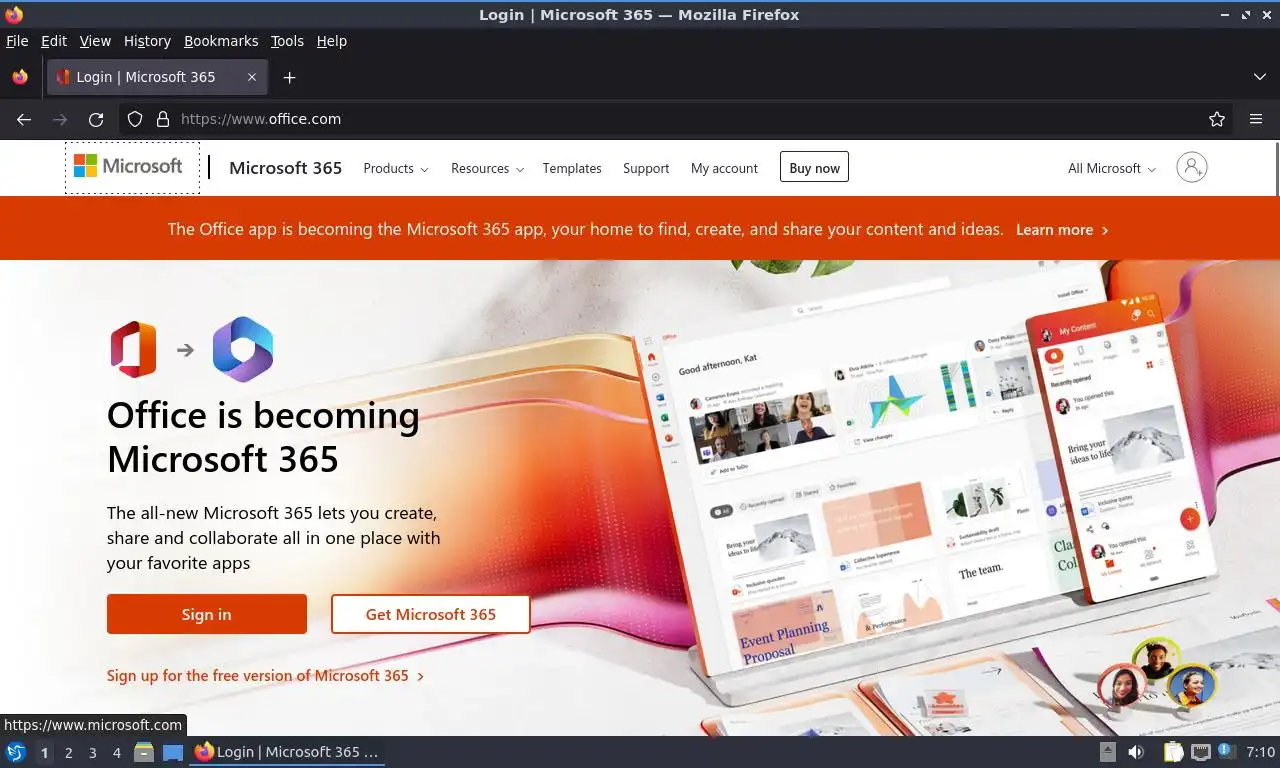Open the file manager taskbar icon

coord(144,752)
